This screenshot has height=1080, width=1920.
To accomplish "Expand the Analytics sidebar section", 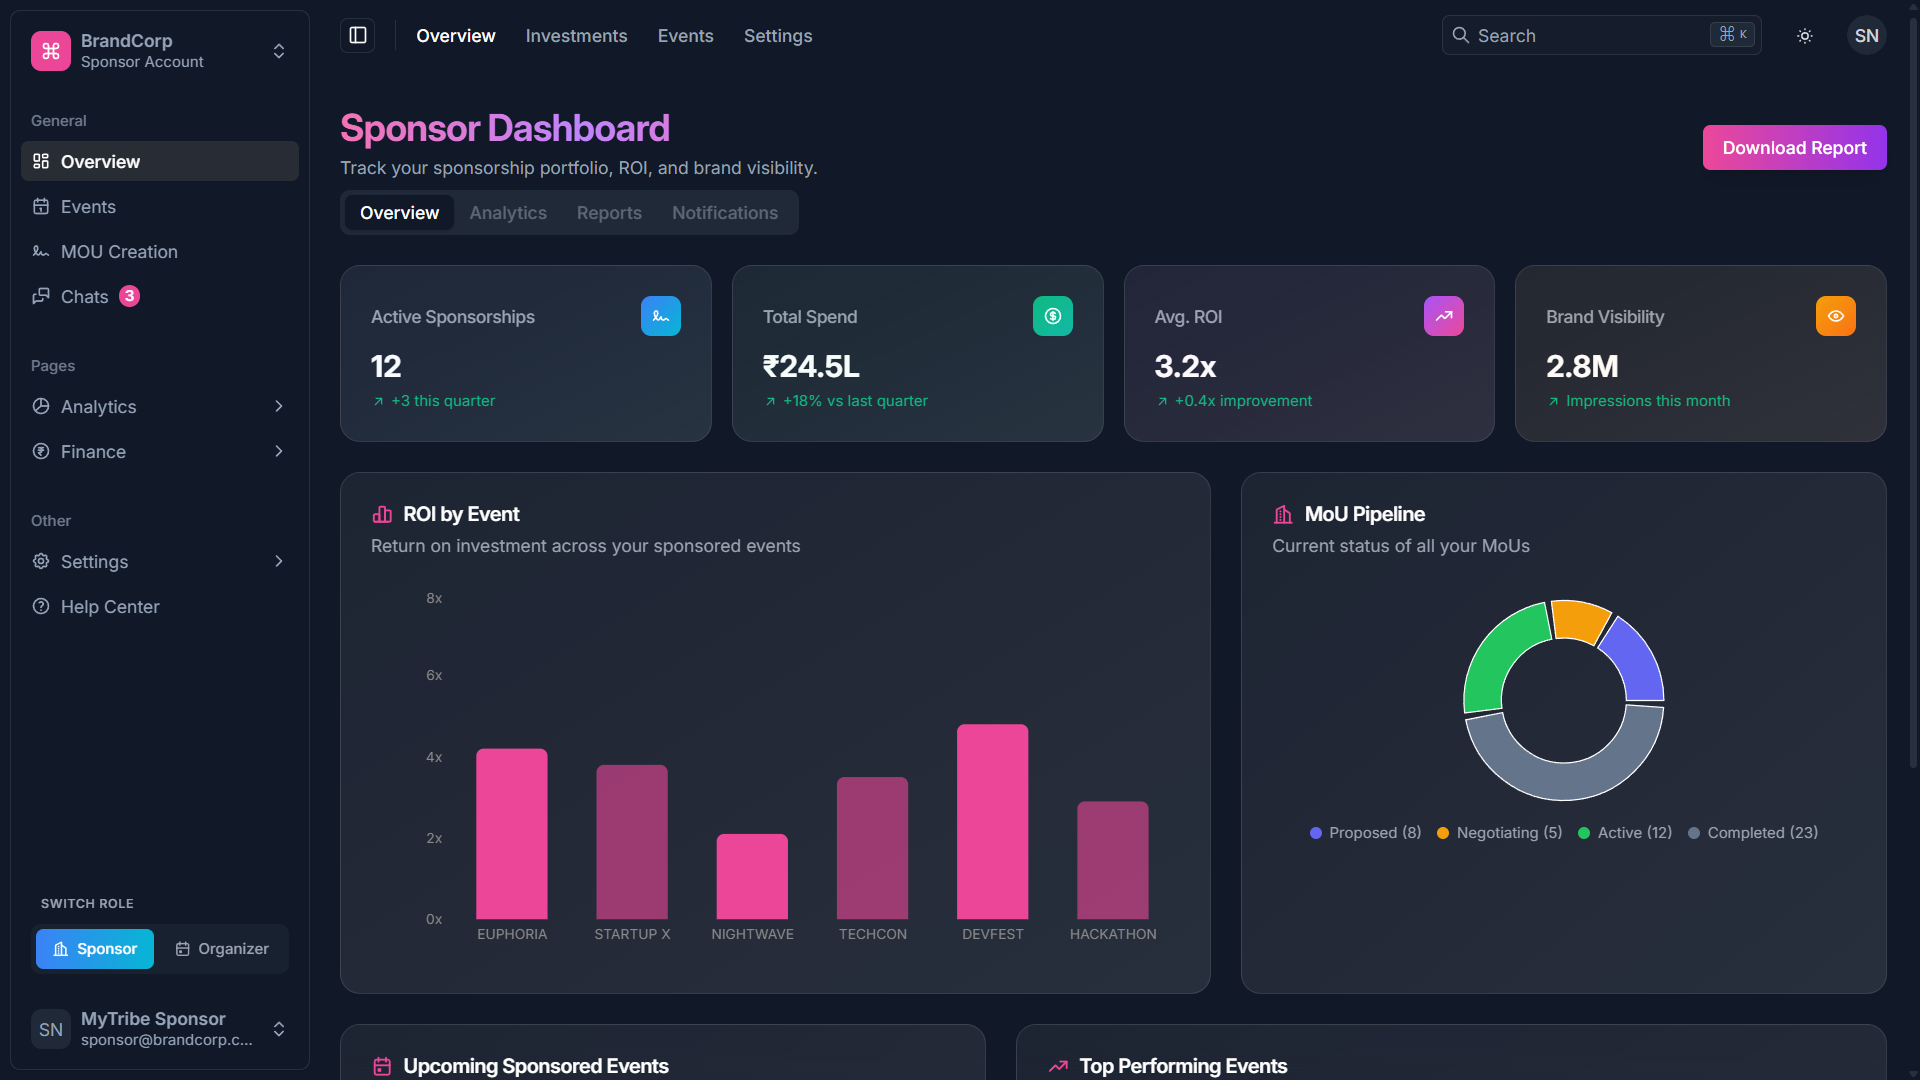I will click(160, 406).
